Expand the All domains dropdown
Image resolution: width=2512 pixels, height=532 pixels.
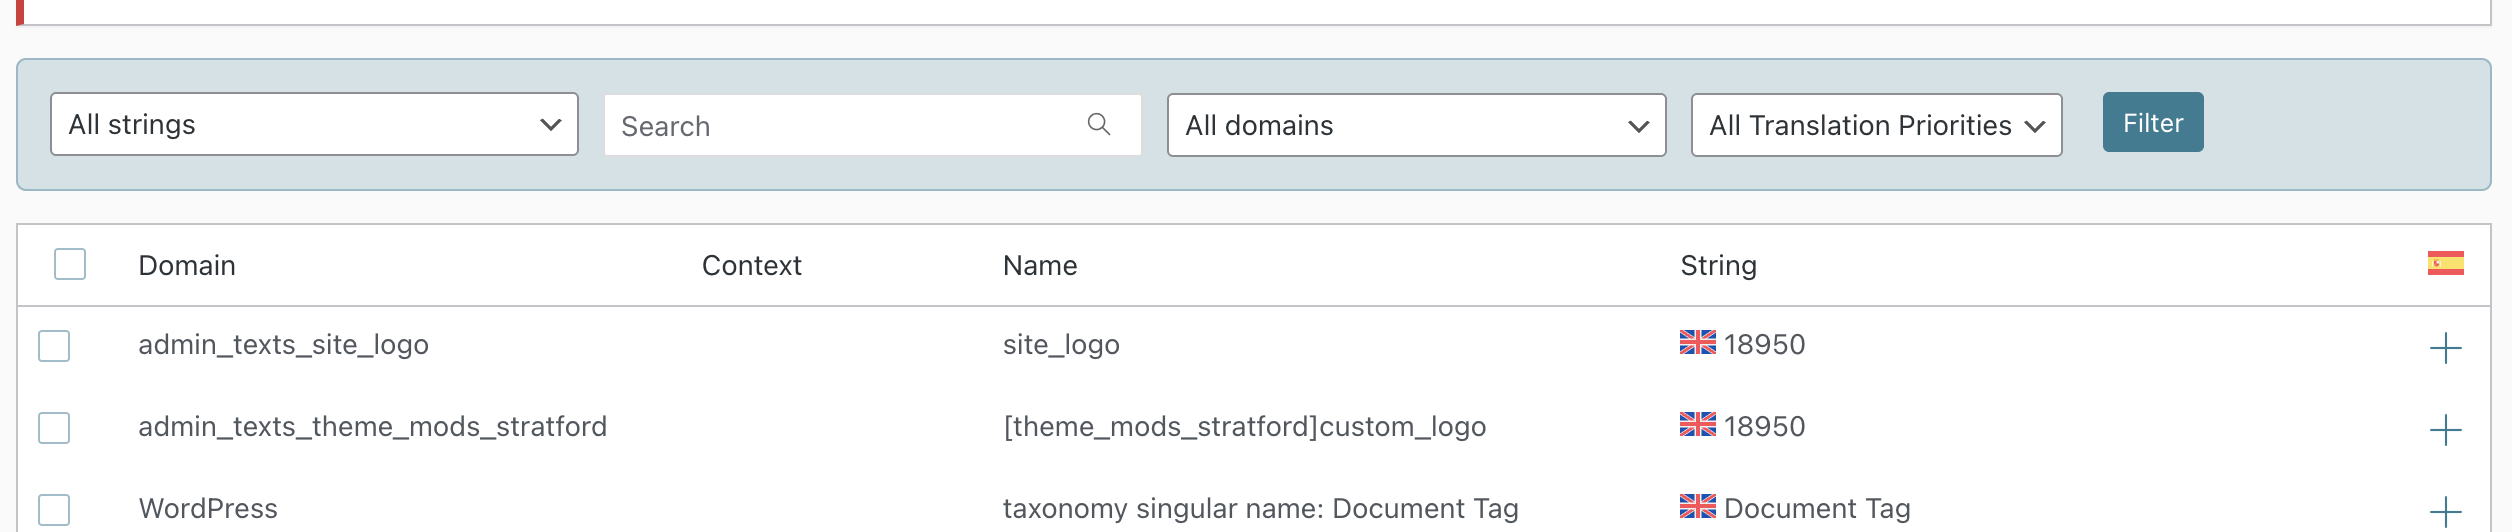1416,125
